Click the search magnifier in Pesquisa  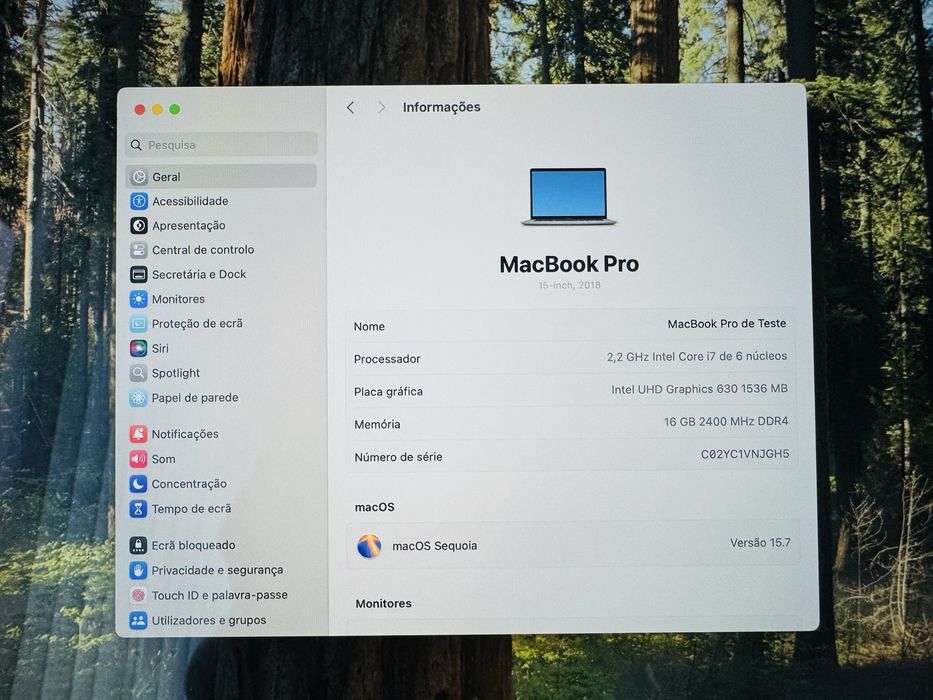click(136, 145)
